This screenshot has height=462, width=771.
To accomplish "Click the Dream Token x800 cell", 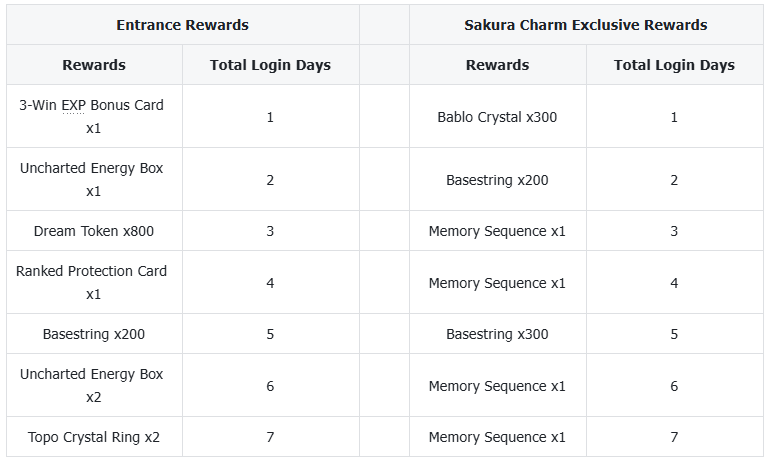I will coord(94,231).
